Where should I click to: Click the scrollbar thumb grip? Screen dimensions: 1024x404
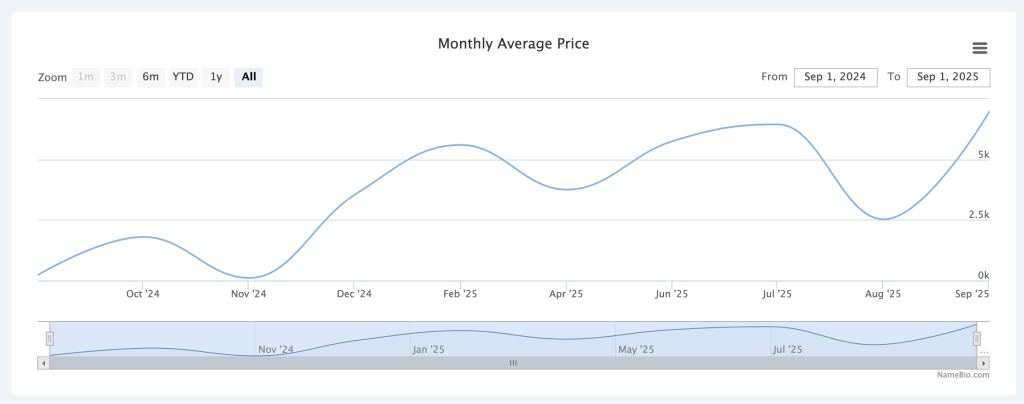tap(513, 363)
